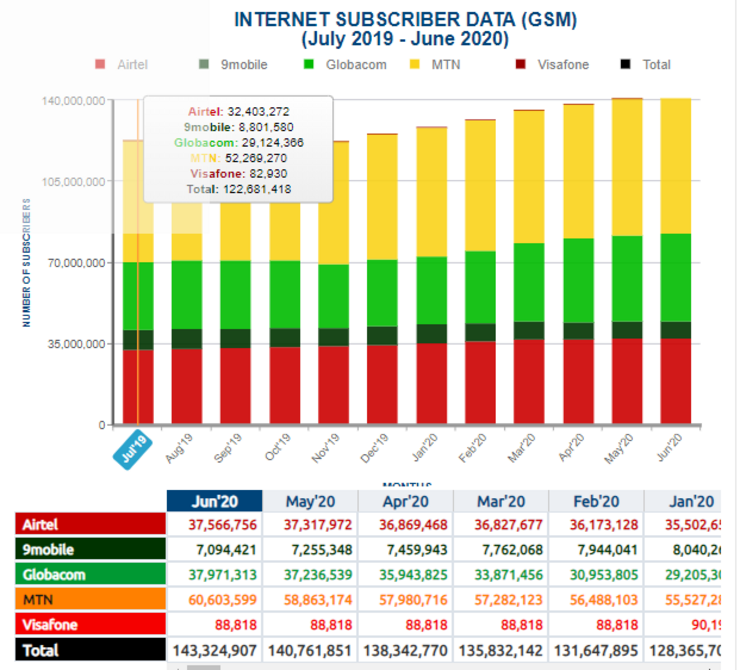
Task: Click the MTN yellow legend swatch
Action: coord(415,64)
